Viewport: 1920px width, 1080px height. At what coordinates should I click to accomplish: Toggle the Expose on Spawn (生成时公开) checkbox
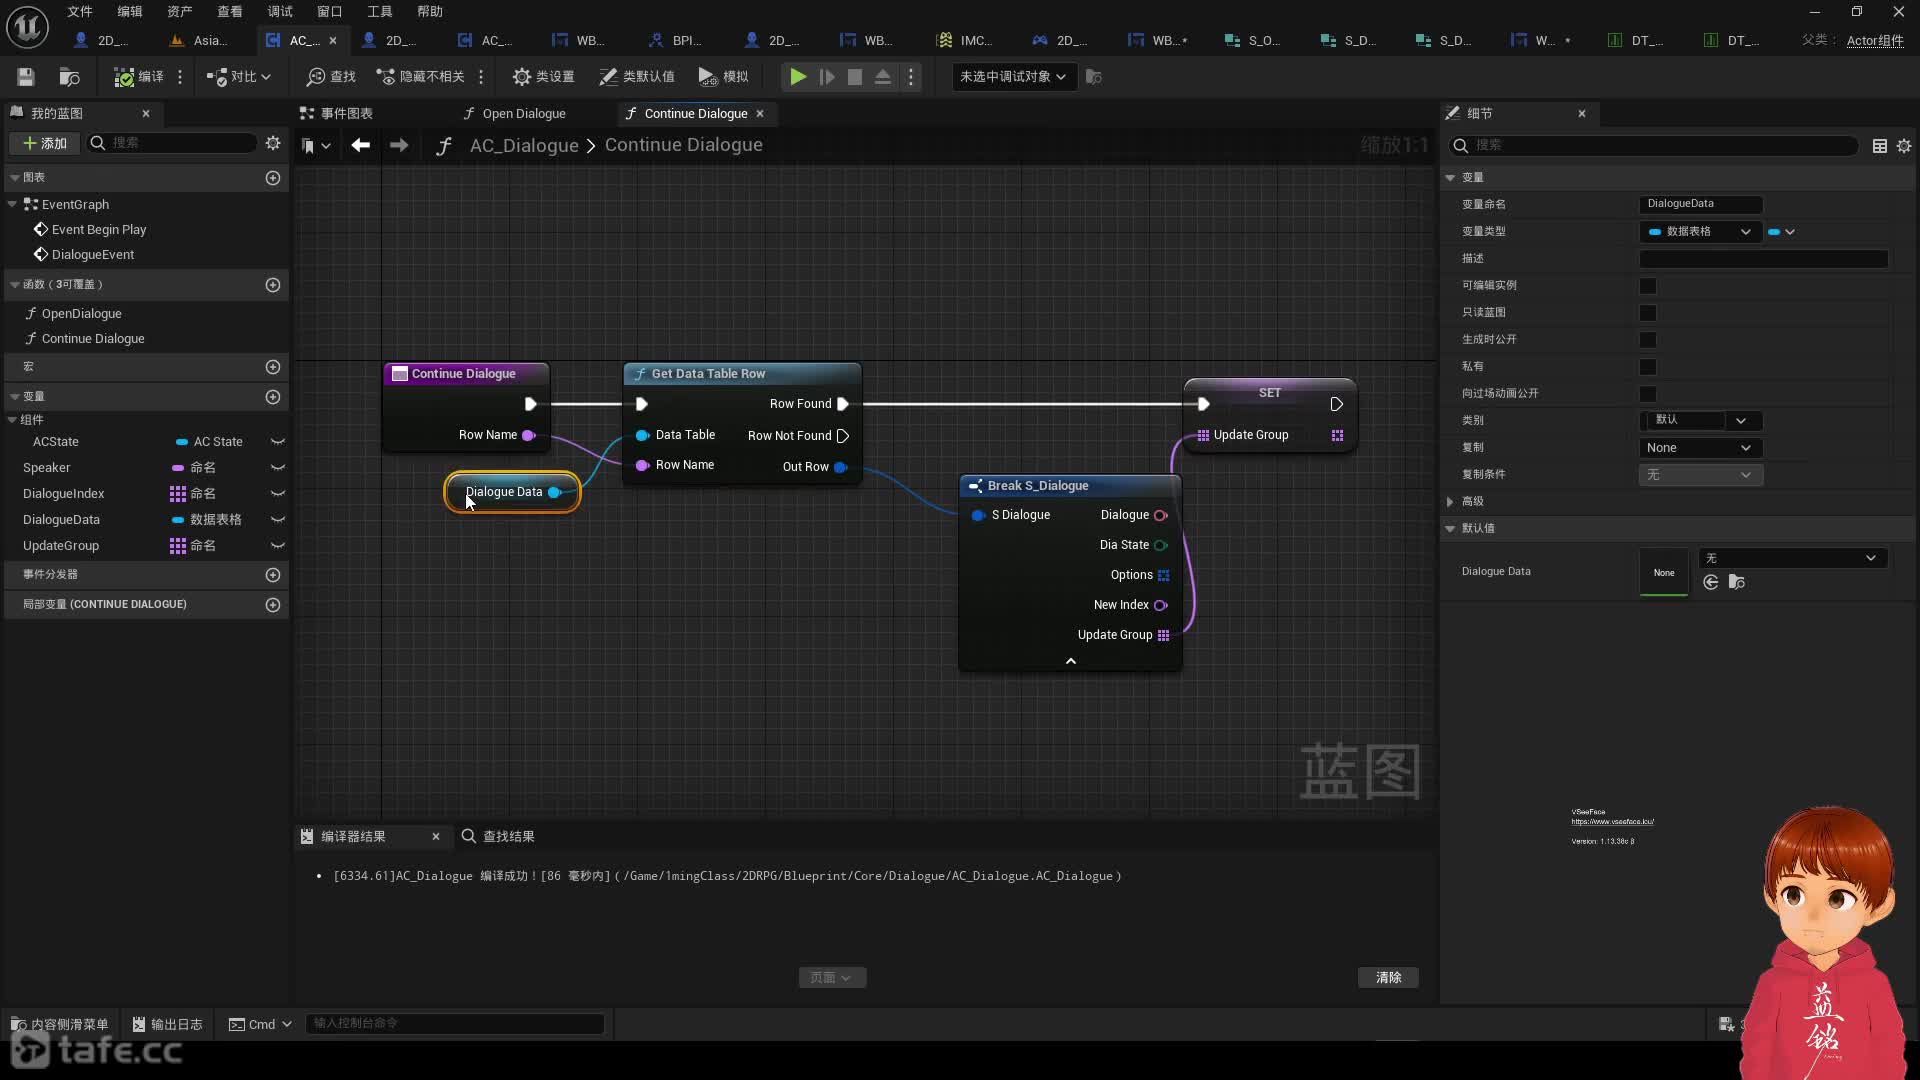pos(1648,340)
